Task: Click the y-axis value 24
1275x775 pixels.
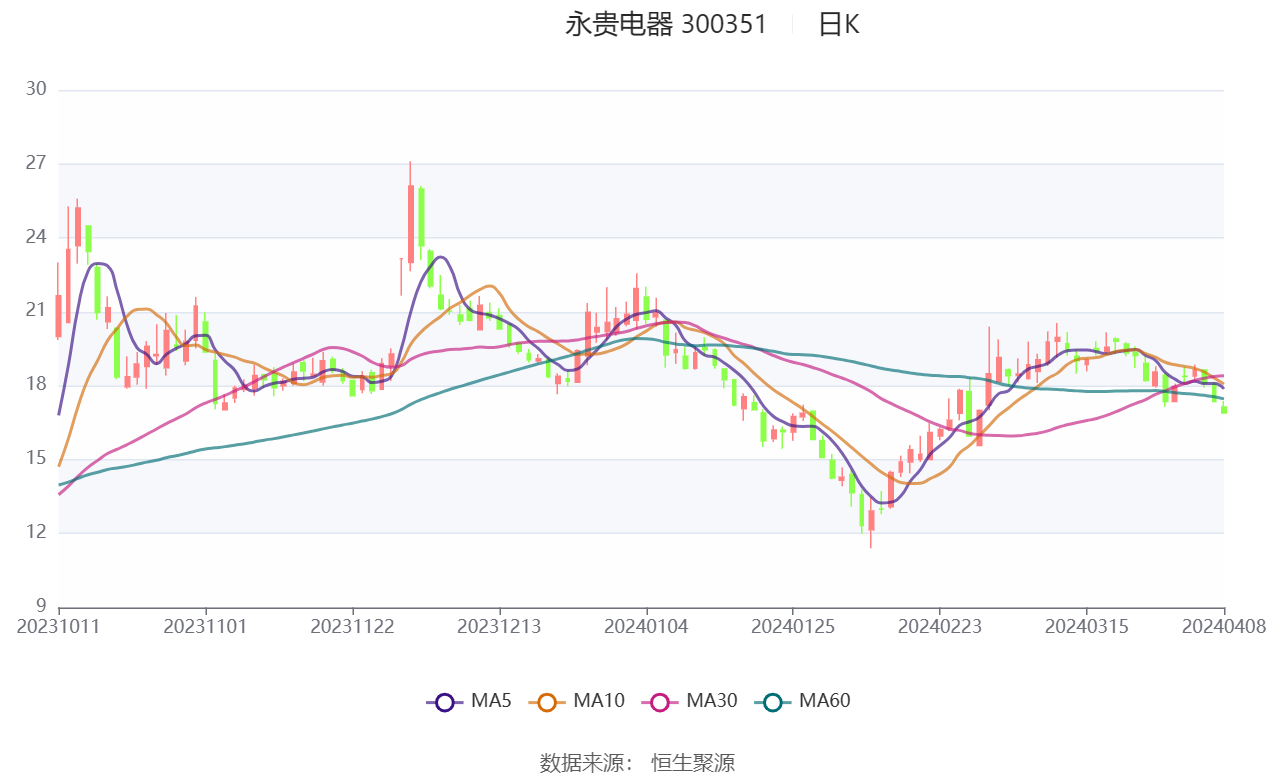Action: coord(36,237)
